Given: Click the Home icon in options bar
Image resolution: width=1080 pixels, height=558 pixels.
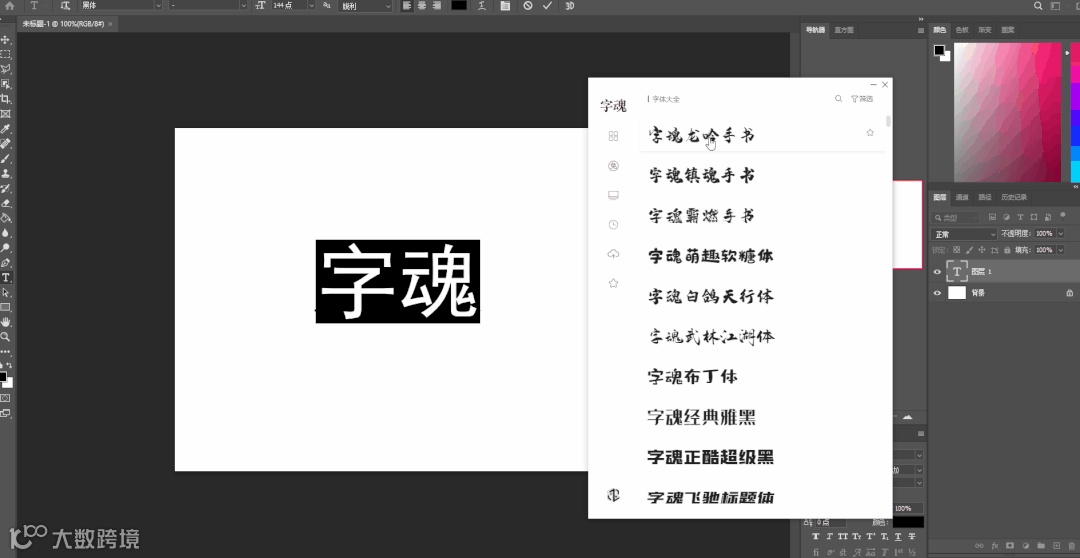Looking at the screenshot, I should click(10, 6).
